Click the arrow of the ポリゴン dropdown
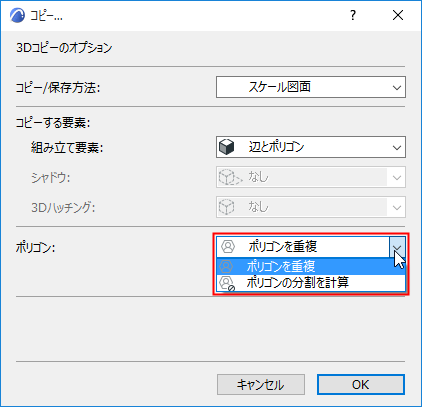Screen dimensions: 422x407 [x=397, y=247]
